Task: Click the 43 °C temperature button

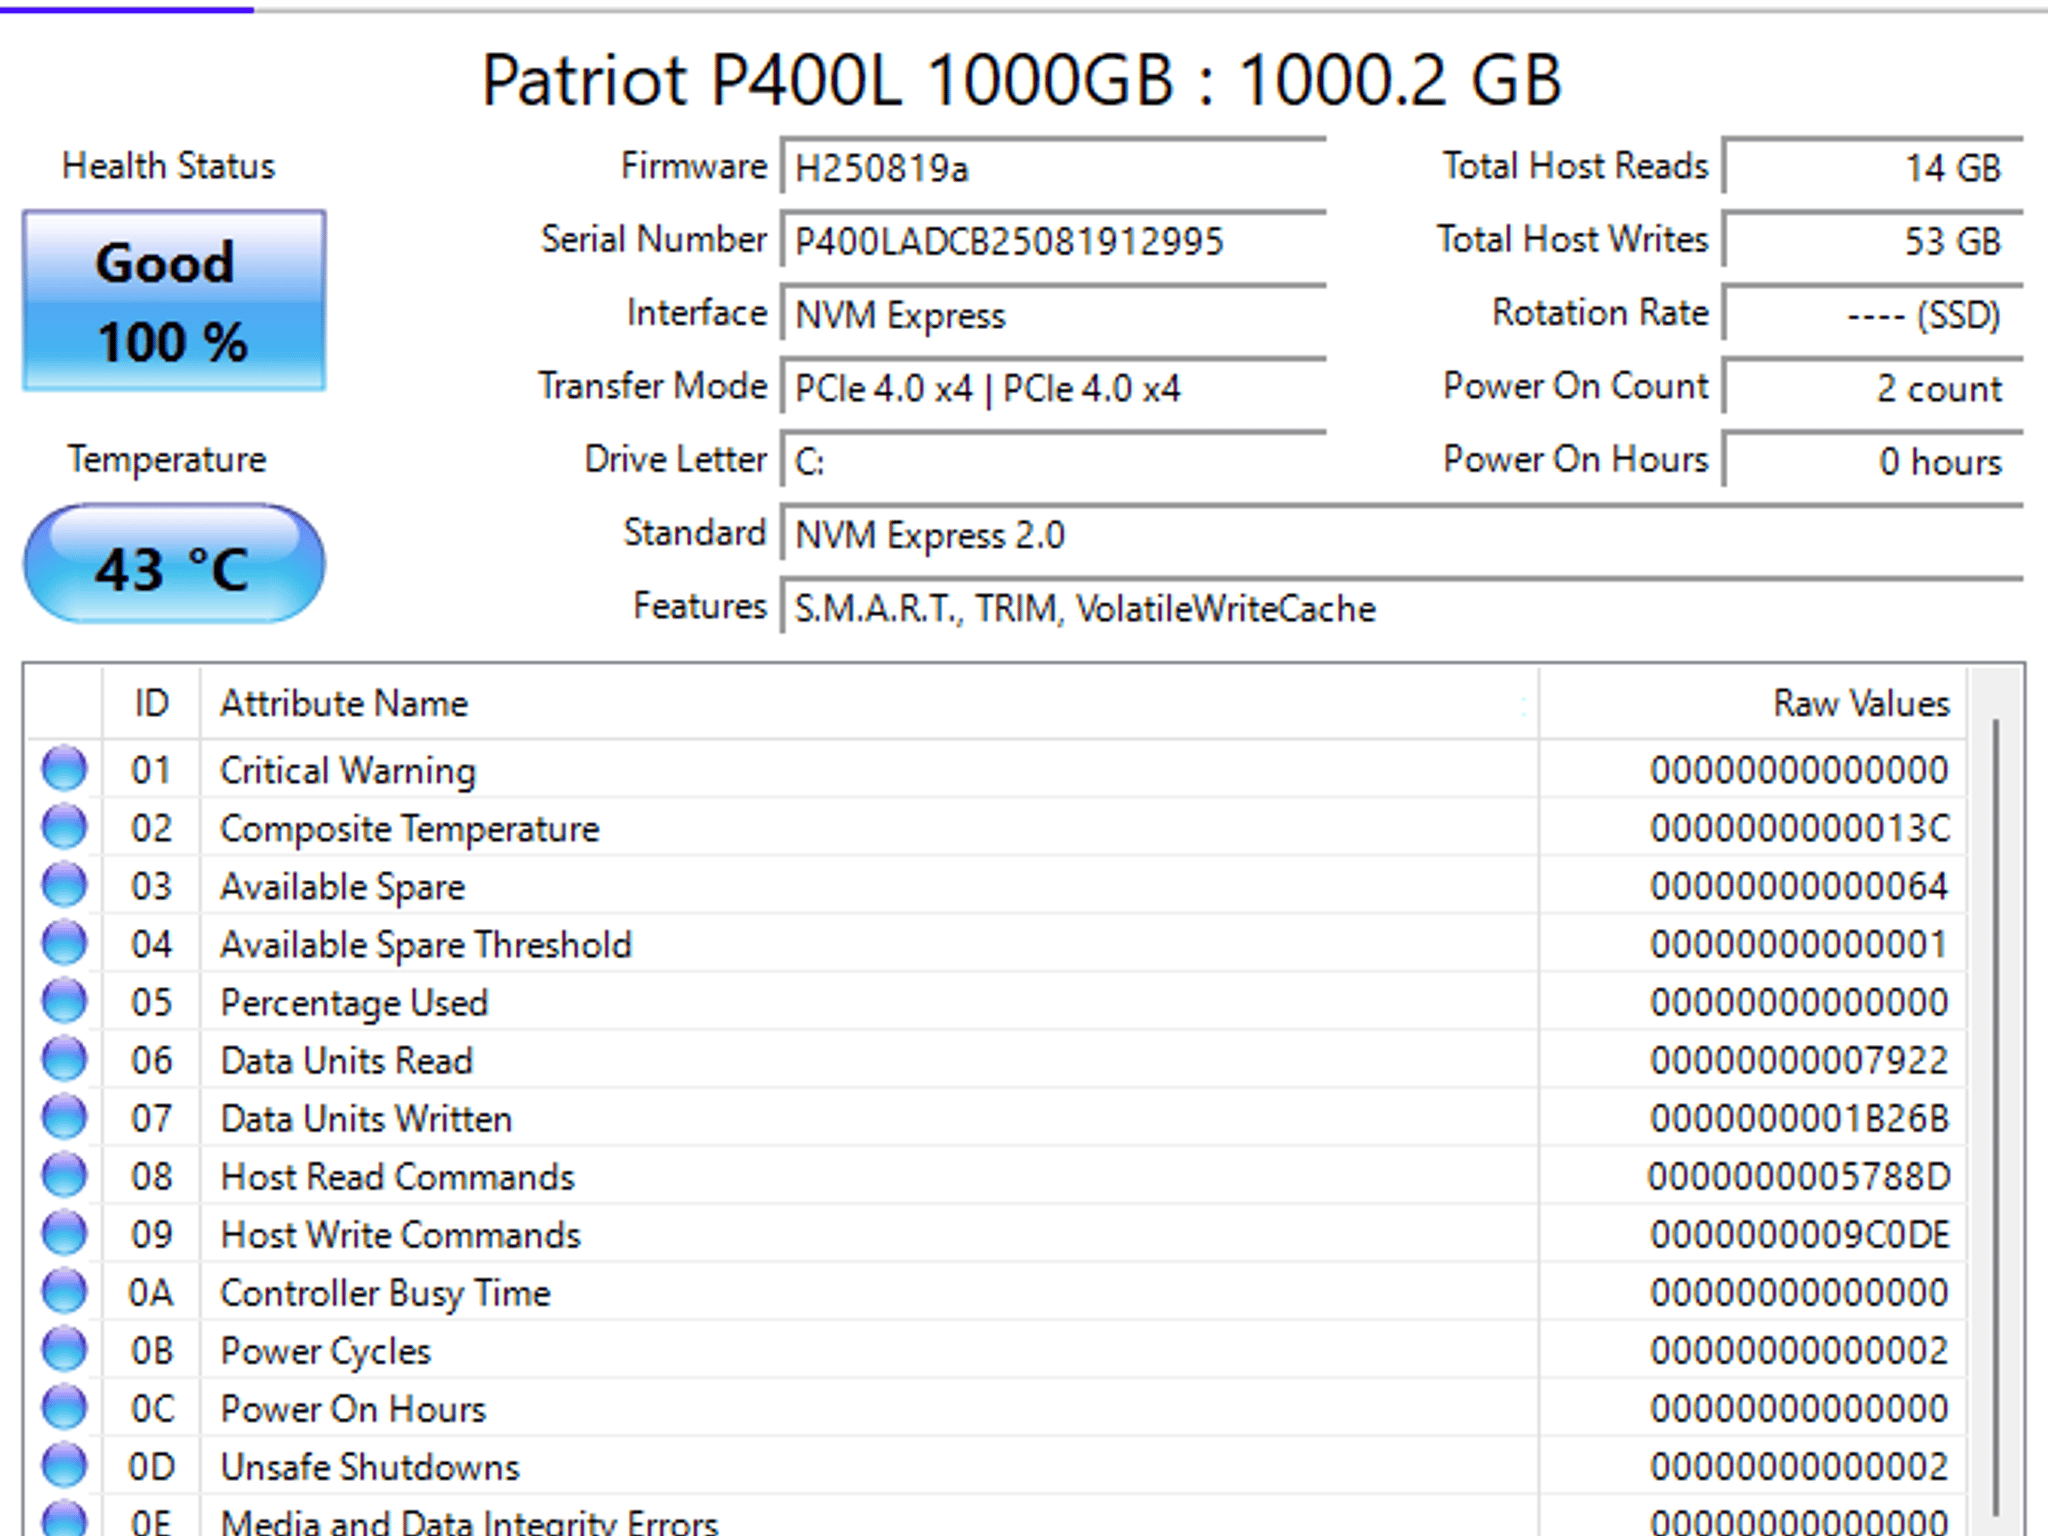Action: click(174, 565)
